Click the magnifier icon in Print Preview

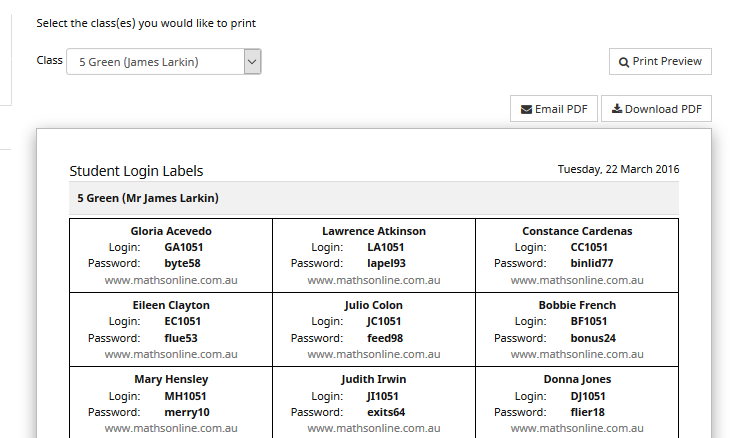(623, 62)
